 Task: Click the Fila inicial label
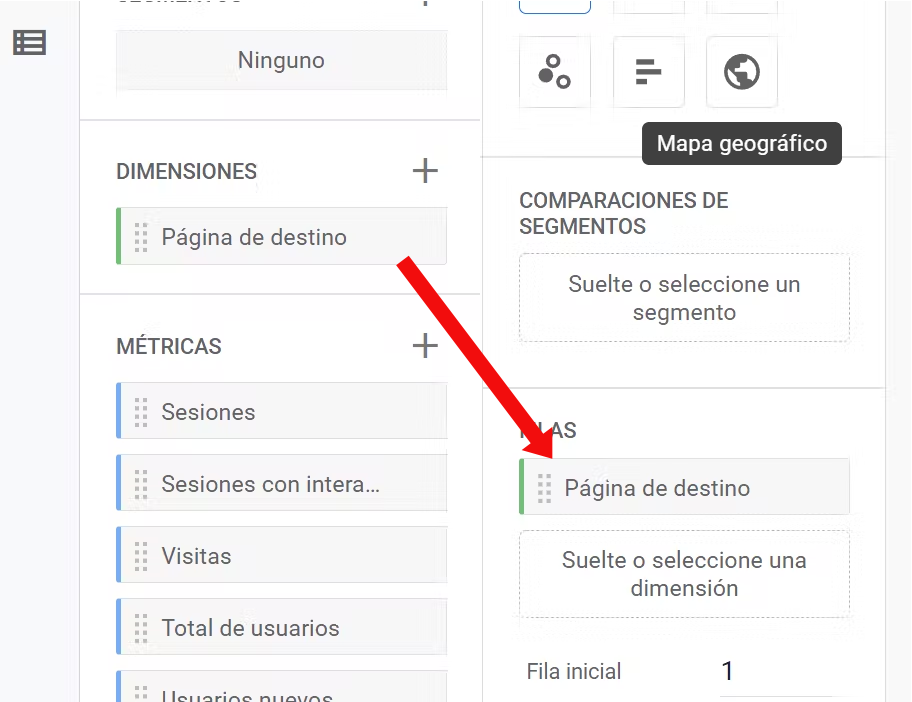coord(573,671)
